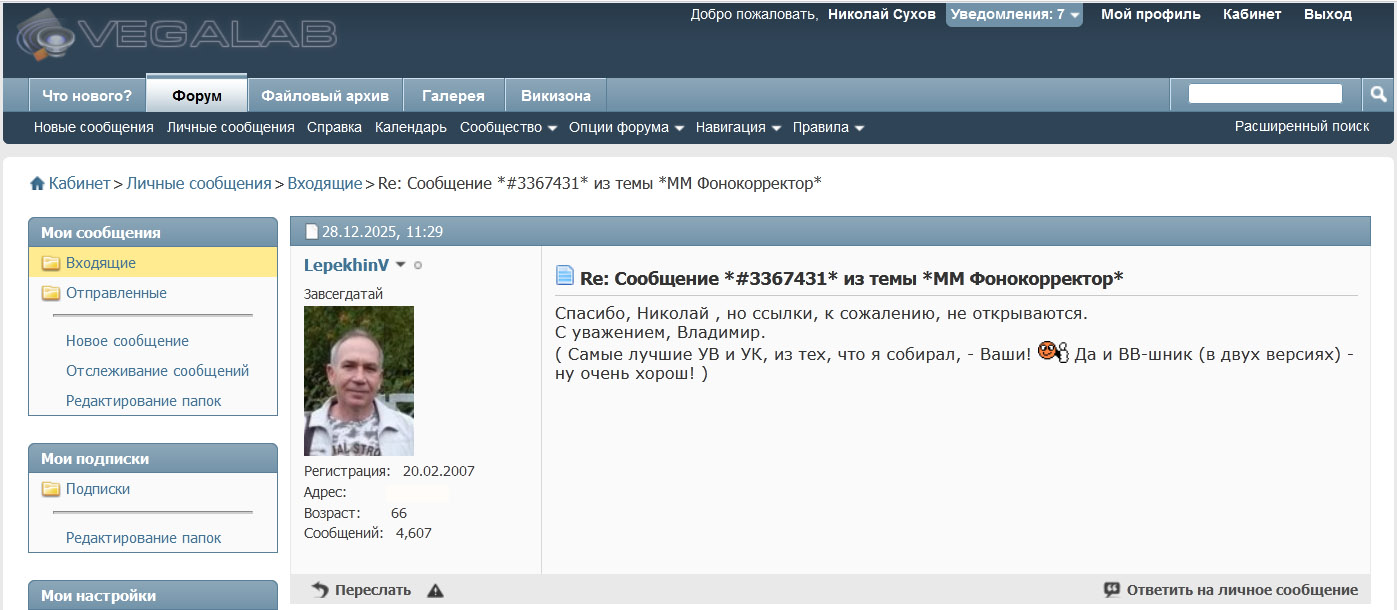Click the Мои сообщения panel header
The image size is (1397, 610).
(x=153, y=232)
